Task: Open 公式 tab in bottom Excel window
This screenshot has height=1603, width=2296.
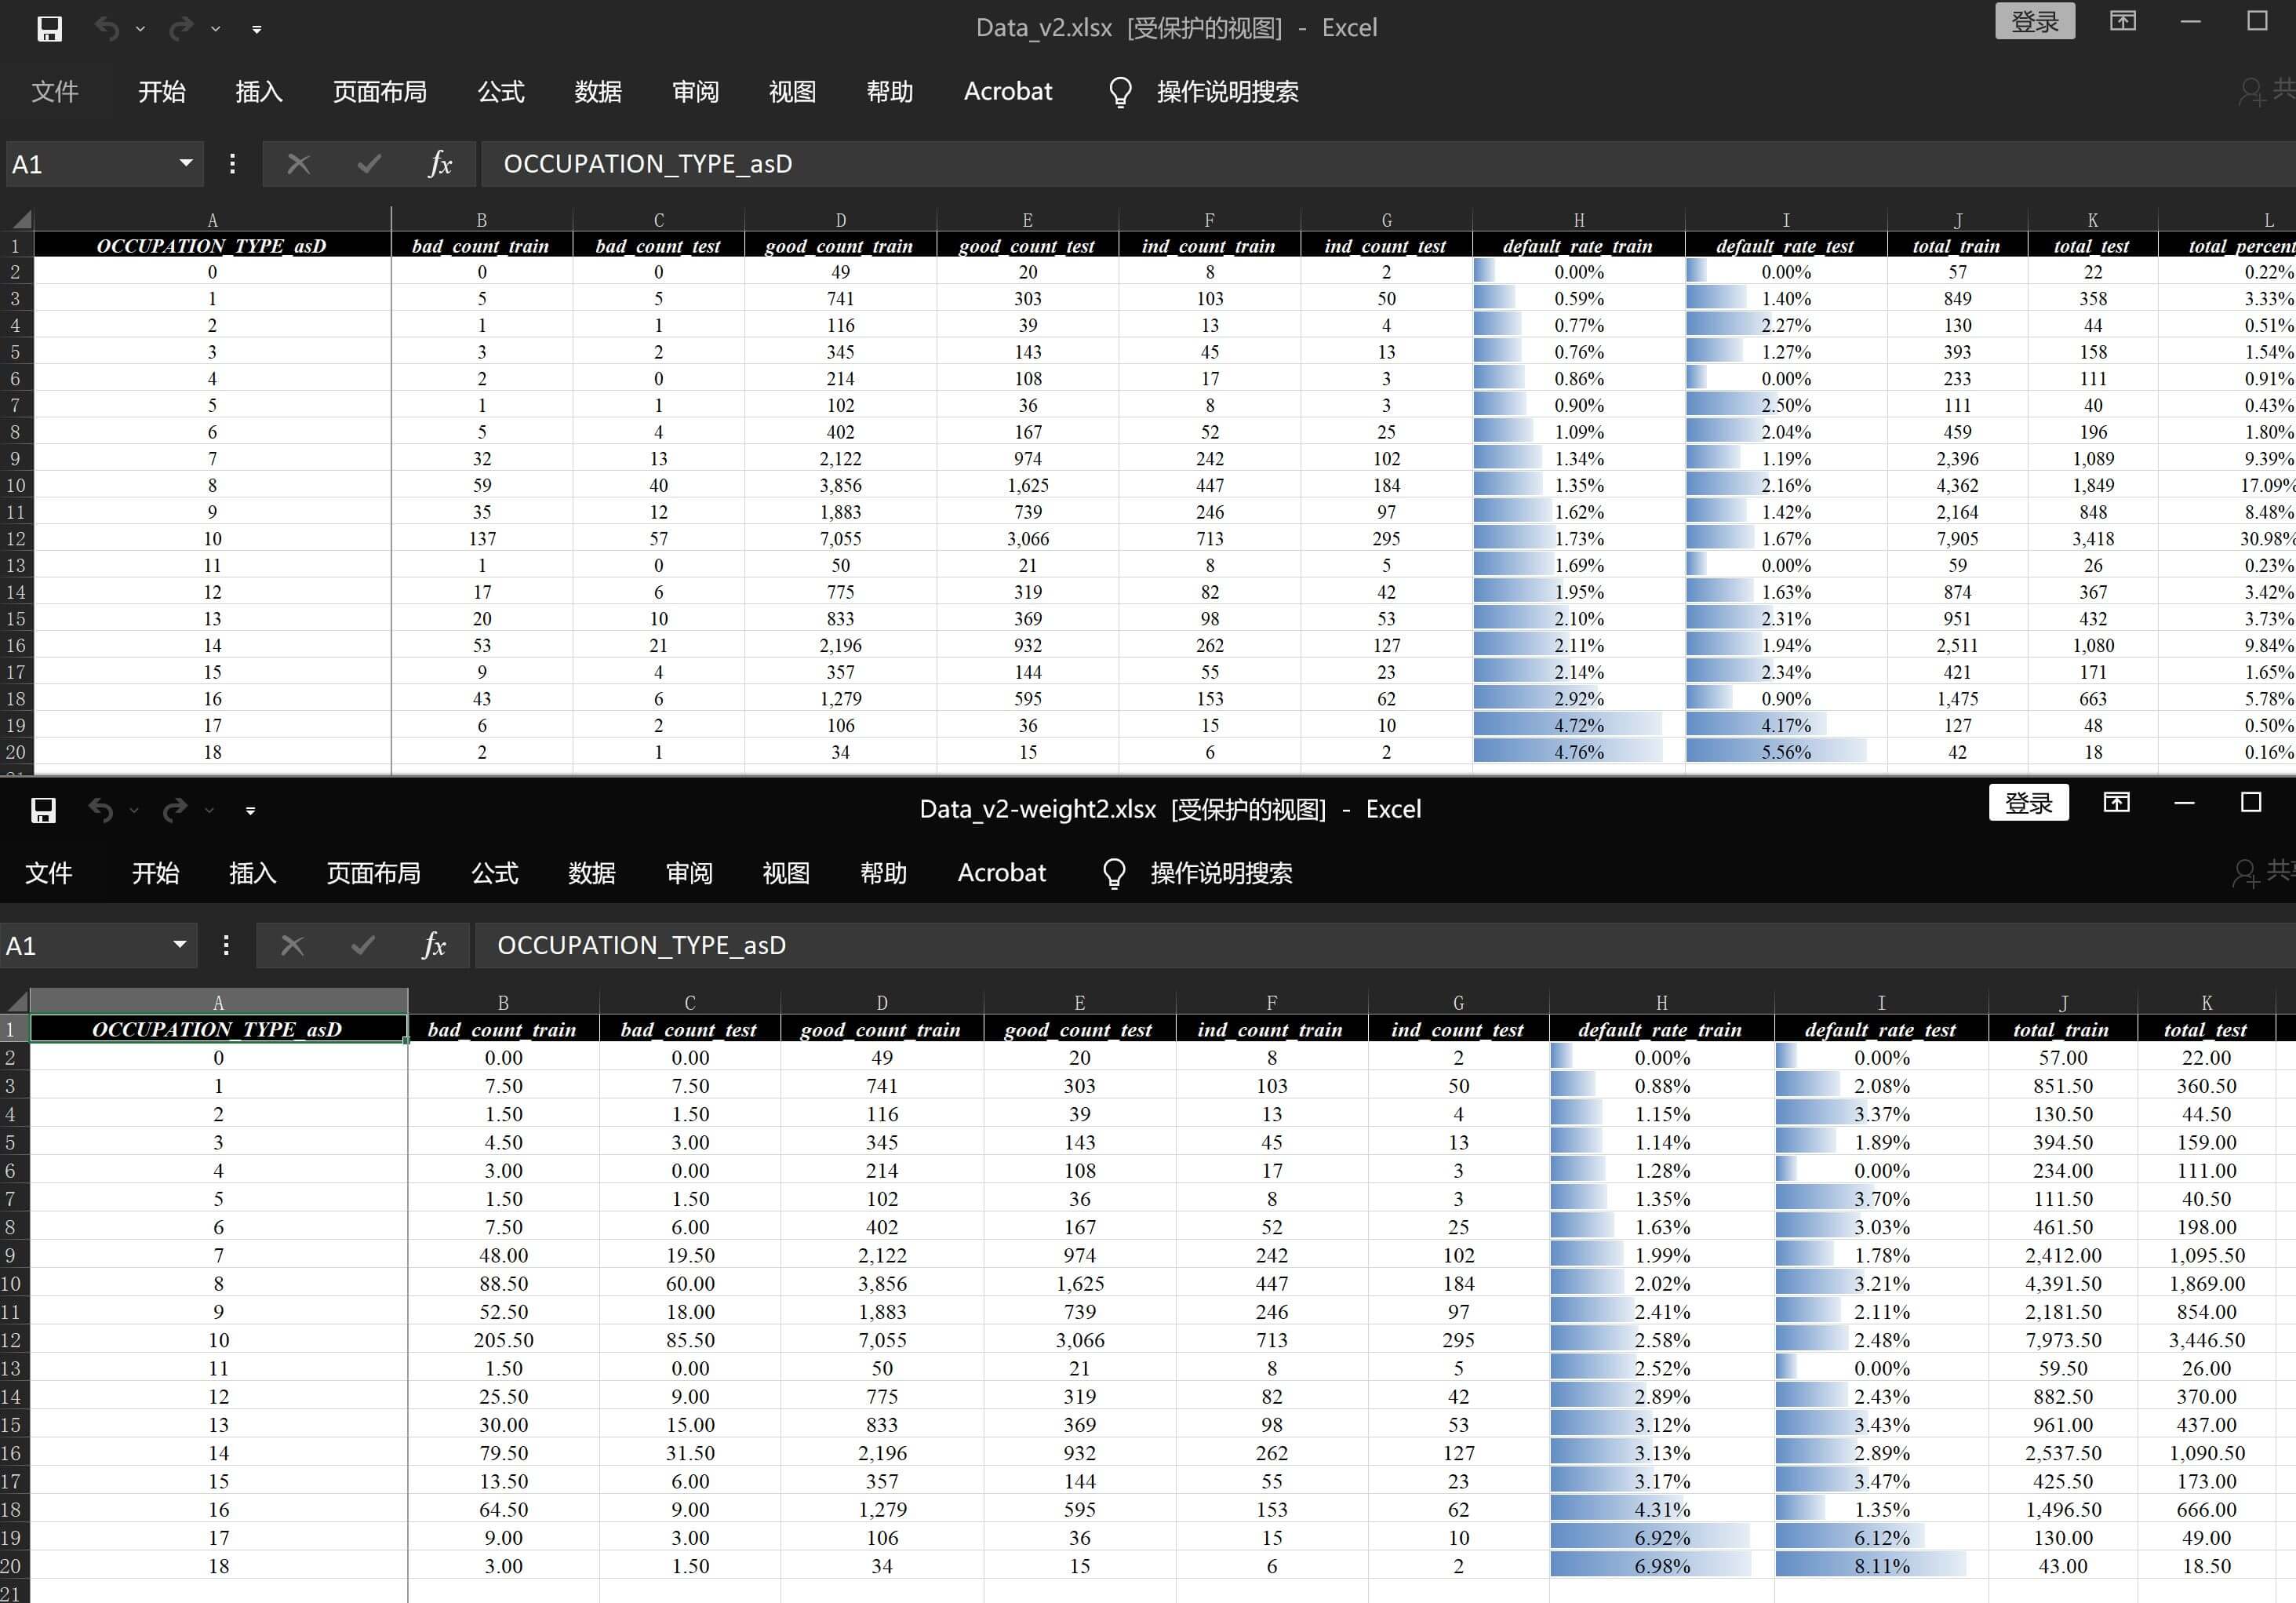Action: (x=494, y=873)
